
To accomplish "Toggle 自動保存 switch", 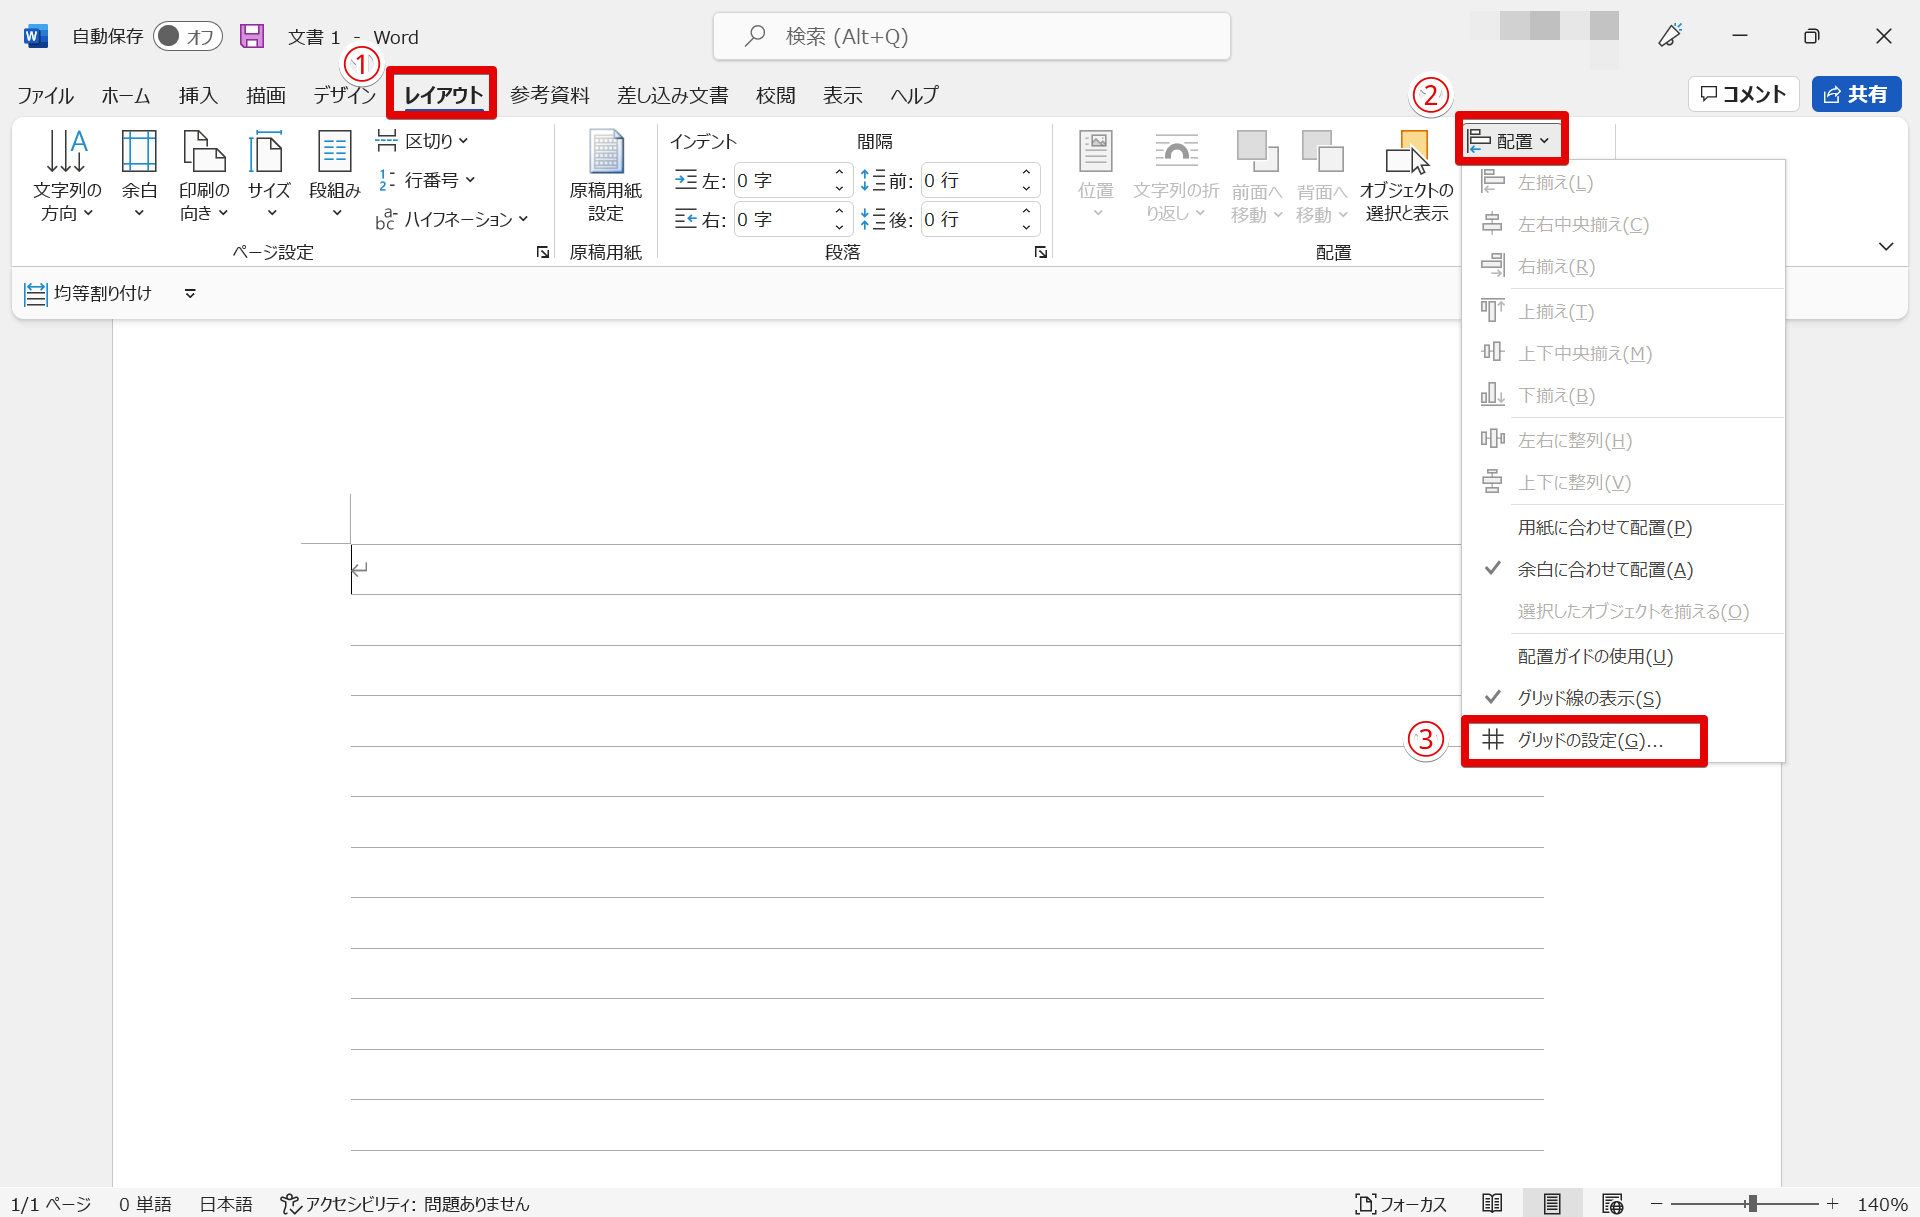I will pos(188,37).
